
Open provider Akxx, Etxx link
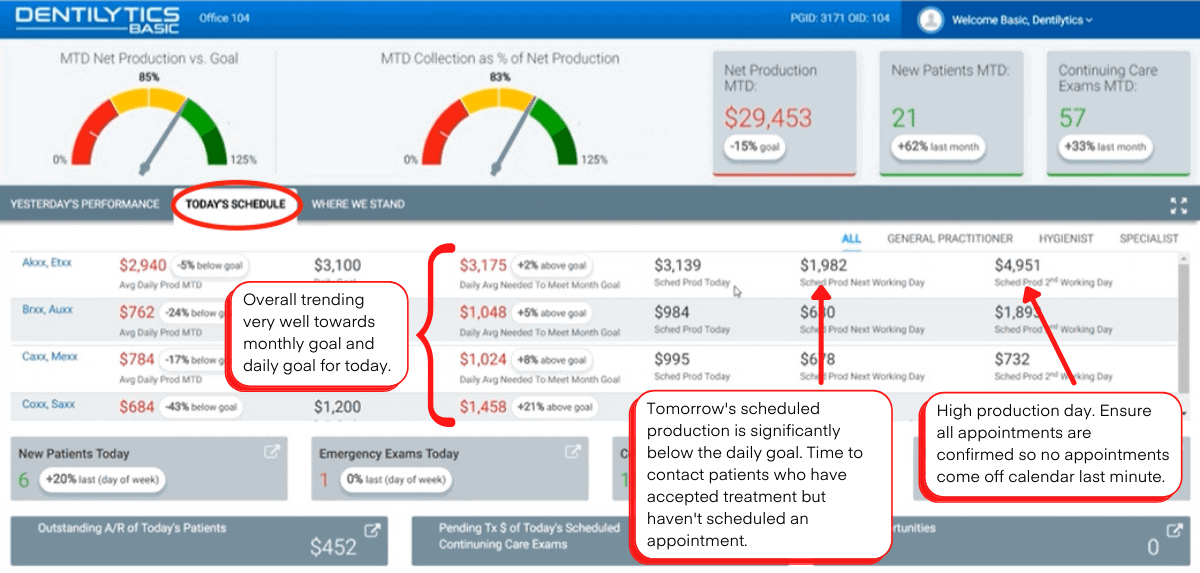tap(47, 263)
